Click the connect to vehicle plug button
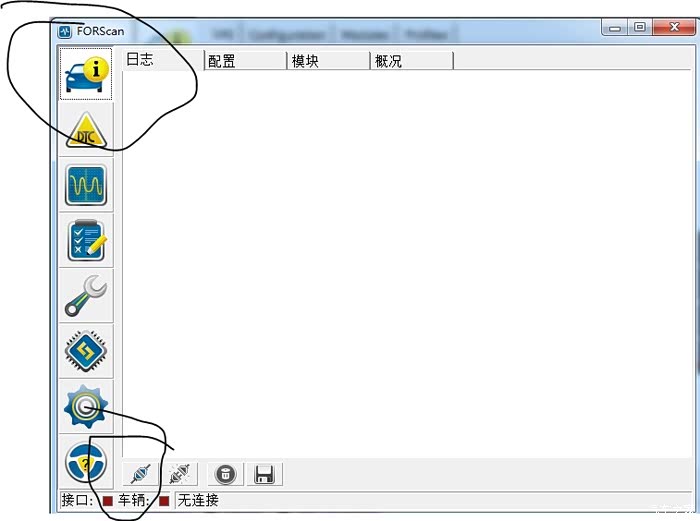Viewport: 700px width, 521px height. [141, 474]
